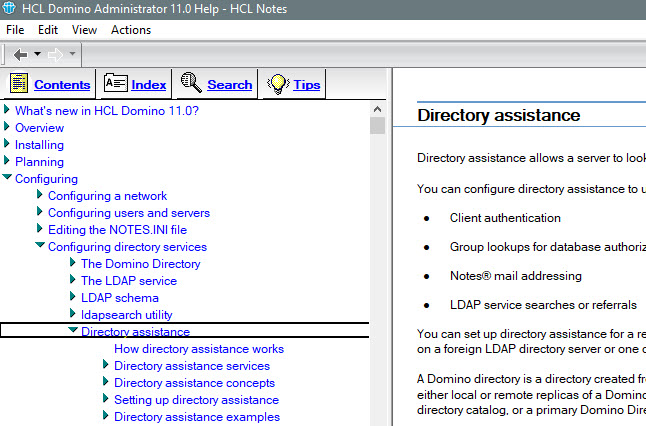Expand Configuring users and servers triangle
The height and width of the screenshot is (426, 646).
pyautogui.click(x=40, y=211)
